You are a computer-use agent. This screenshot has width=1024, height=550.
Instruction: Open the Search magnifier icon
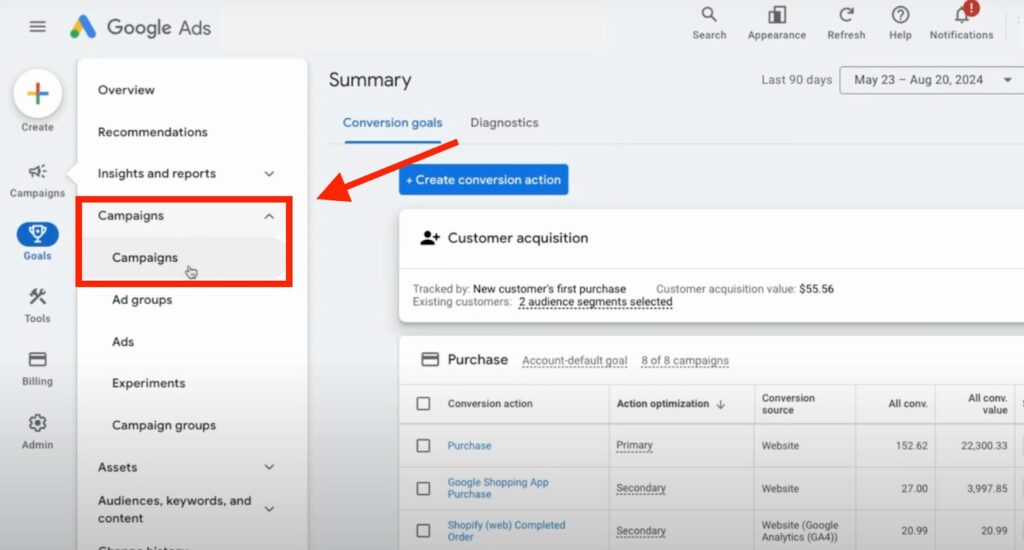coord(709,15)
